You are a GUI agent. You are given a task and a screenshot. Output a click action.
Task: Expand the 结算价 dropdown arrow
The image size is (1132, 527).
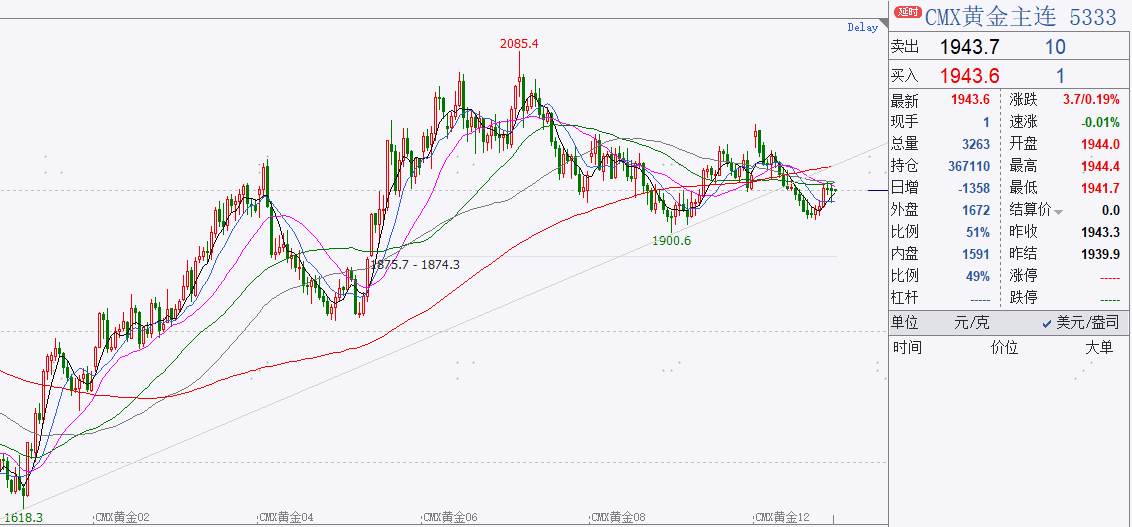tap(1059, 212)
